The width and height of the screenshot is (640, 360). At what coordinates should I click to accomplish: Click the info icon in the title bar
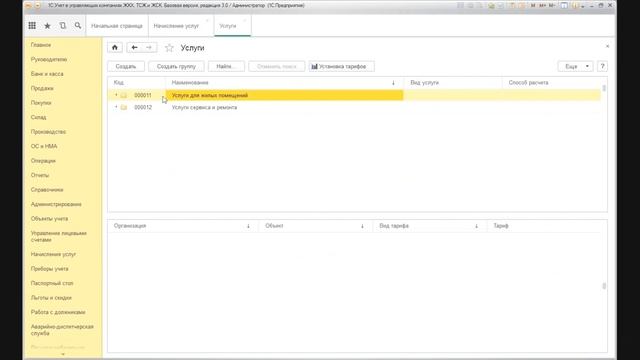point(576,6)
